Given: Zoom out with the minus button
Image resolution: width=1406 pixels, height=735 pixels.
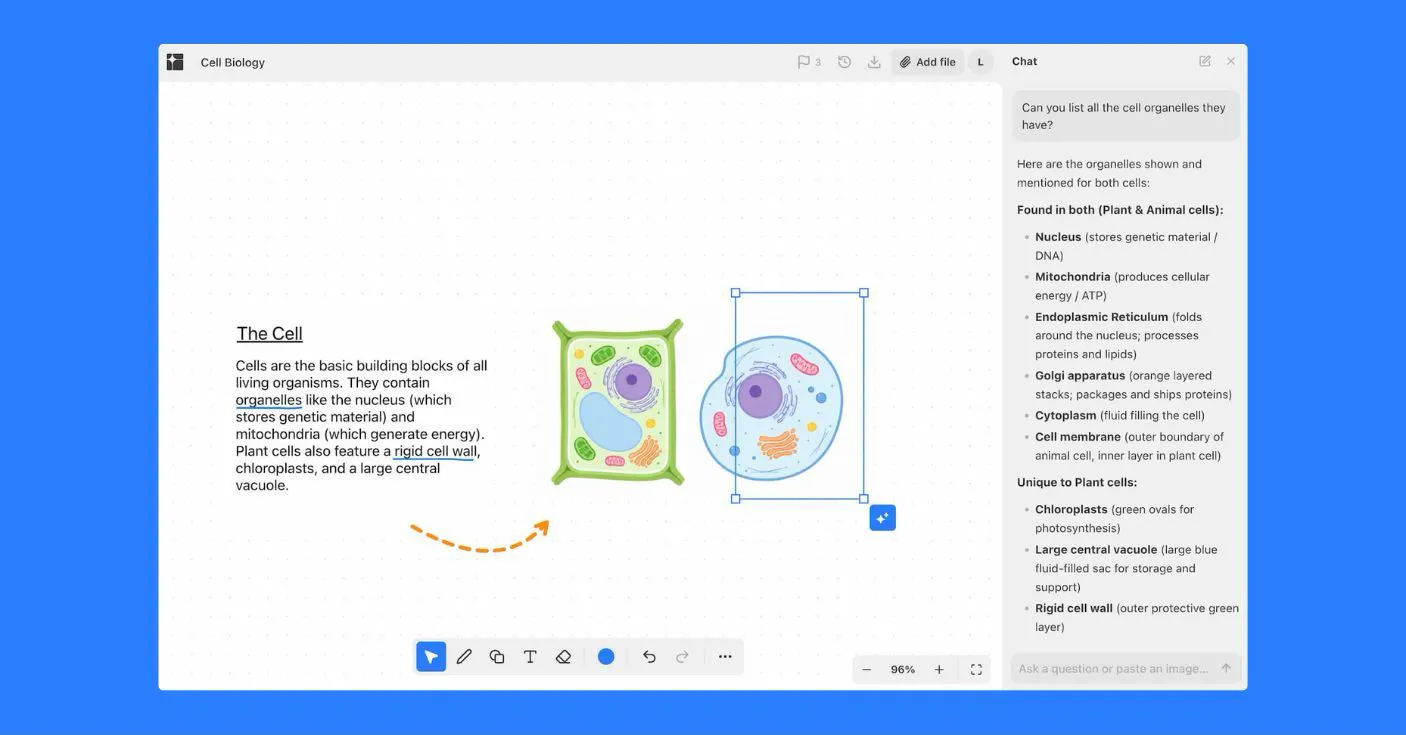Looking at the screenshot, I should [867, 670].
